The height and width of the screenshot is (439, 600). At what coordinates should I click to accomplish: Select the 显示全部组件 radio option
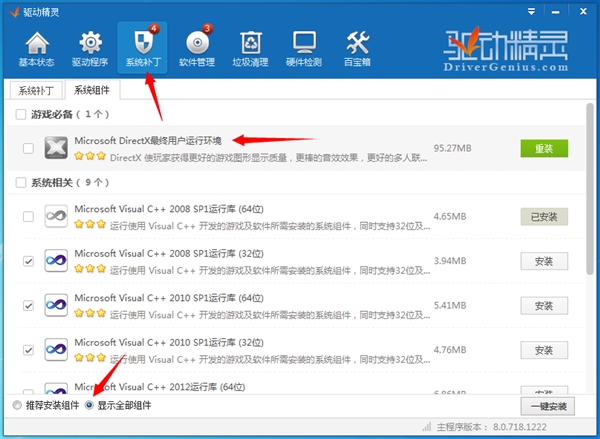(90, 405)
